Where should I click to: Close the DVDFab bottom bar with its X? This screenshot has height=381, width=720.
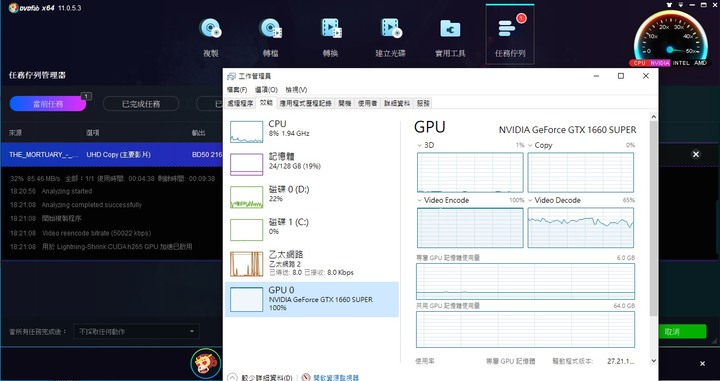coord(702,364)
